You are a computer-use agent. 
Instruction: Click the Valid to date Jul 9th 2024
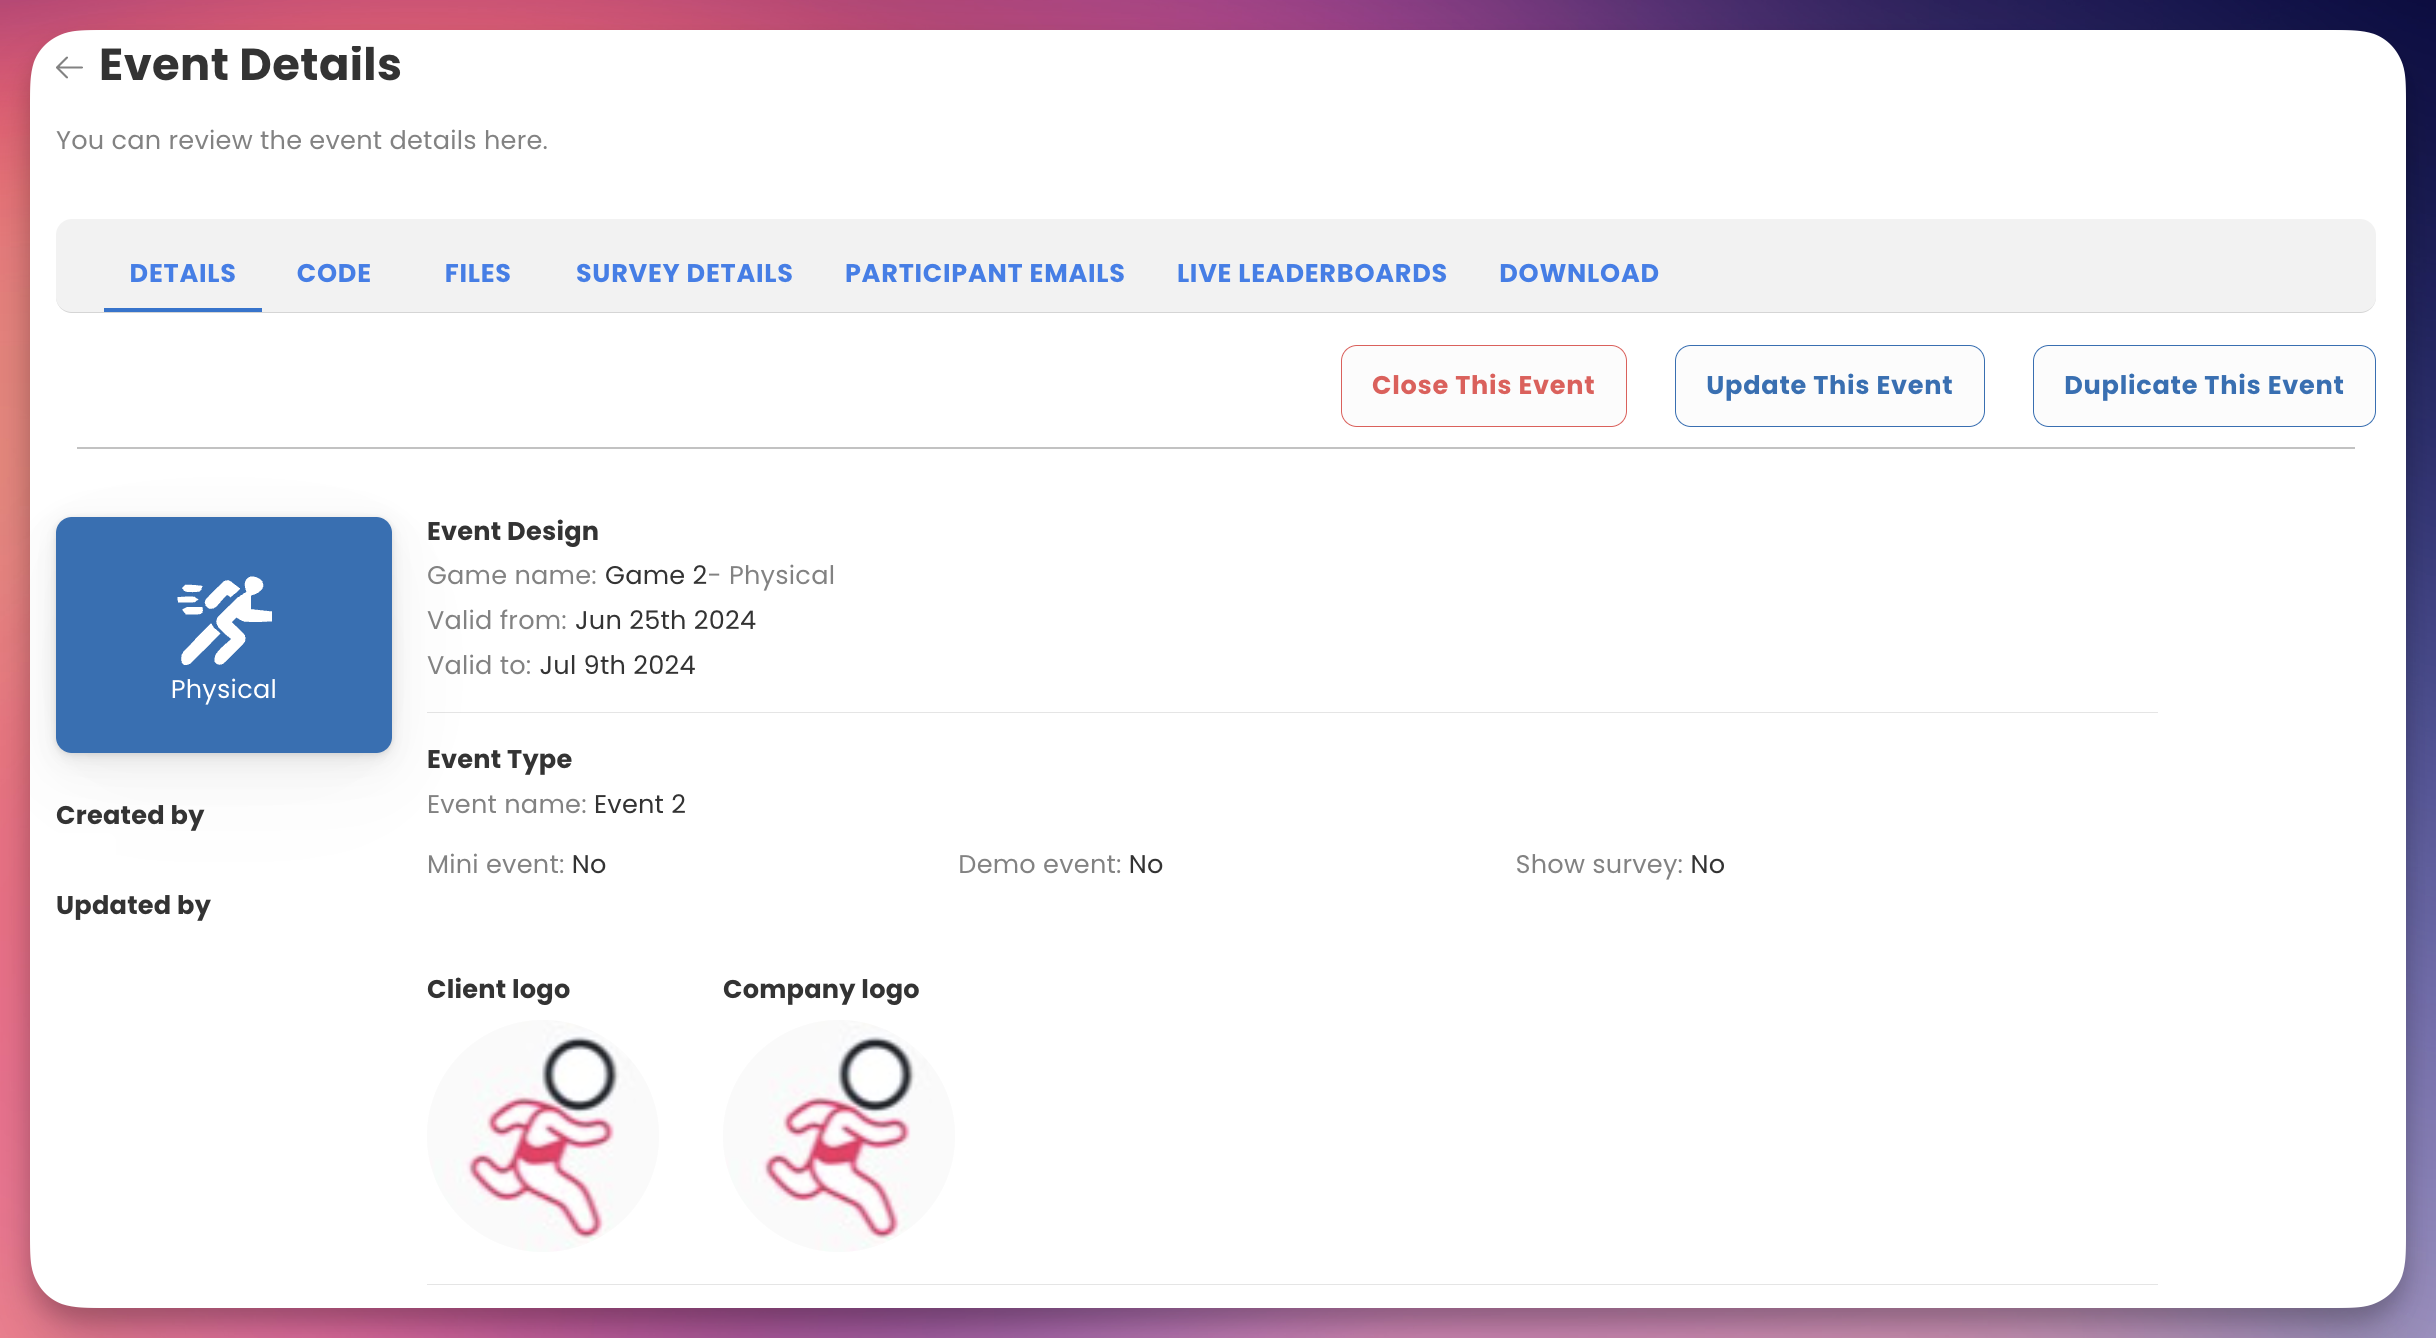click(x=617, y=665)
